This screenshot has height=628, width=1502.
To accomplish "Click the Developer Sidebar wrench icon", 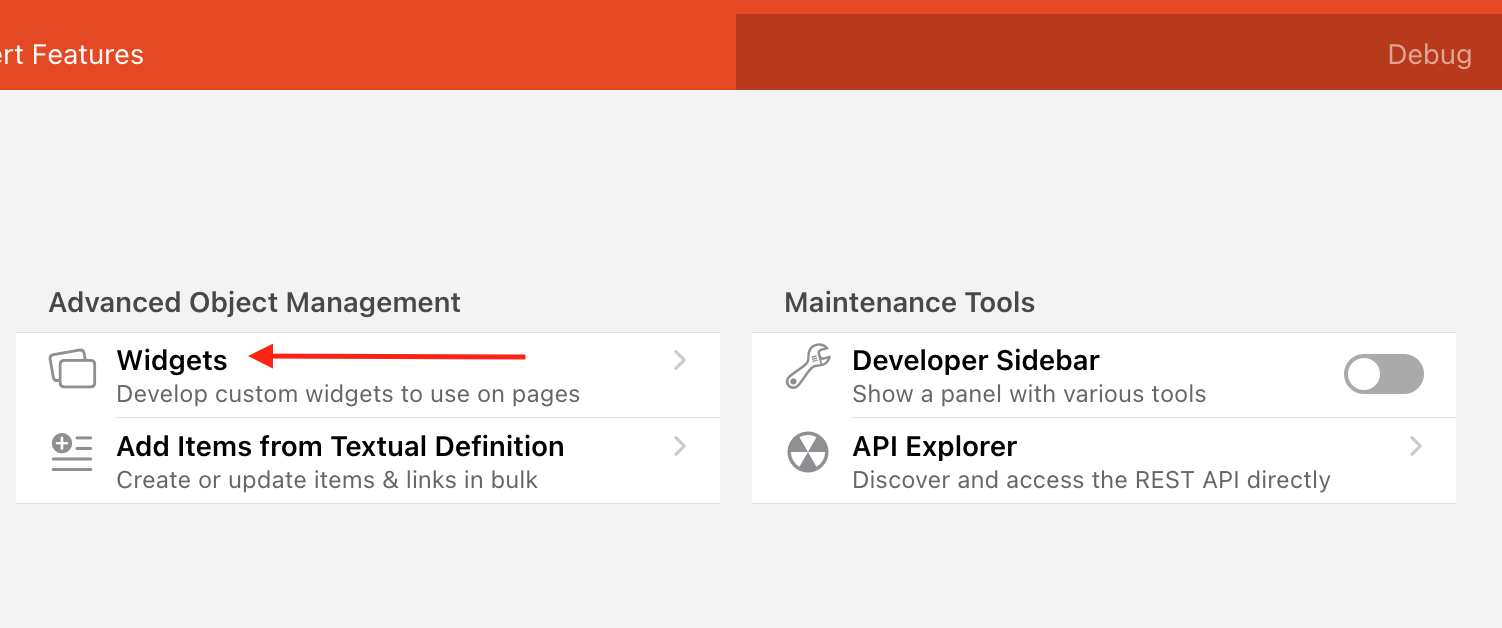I will 808,366.
